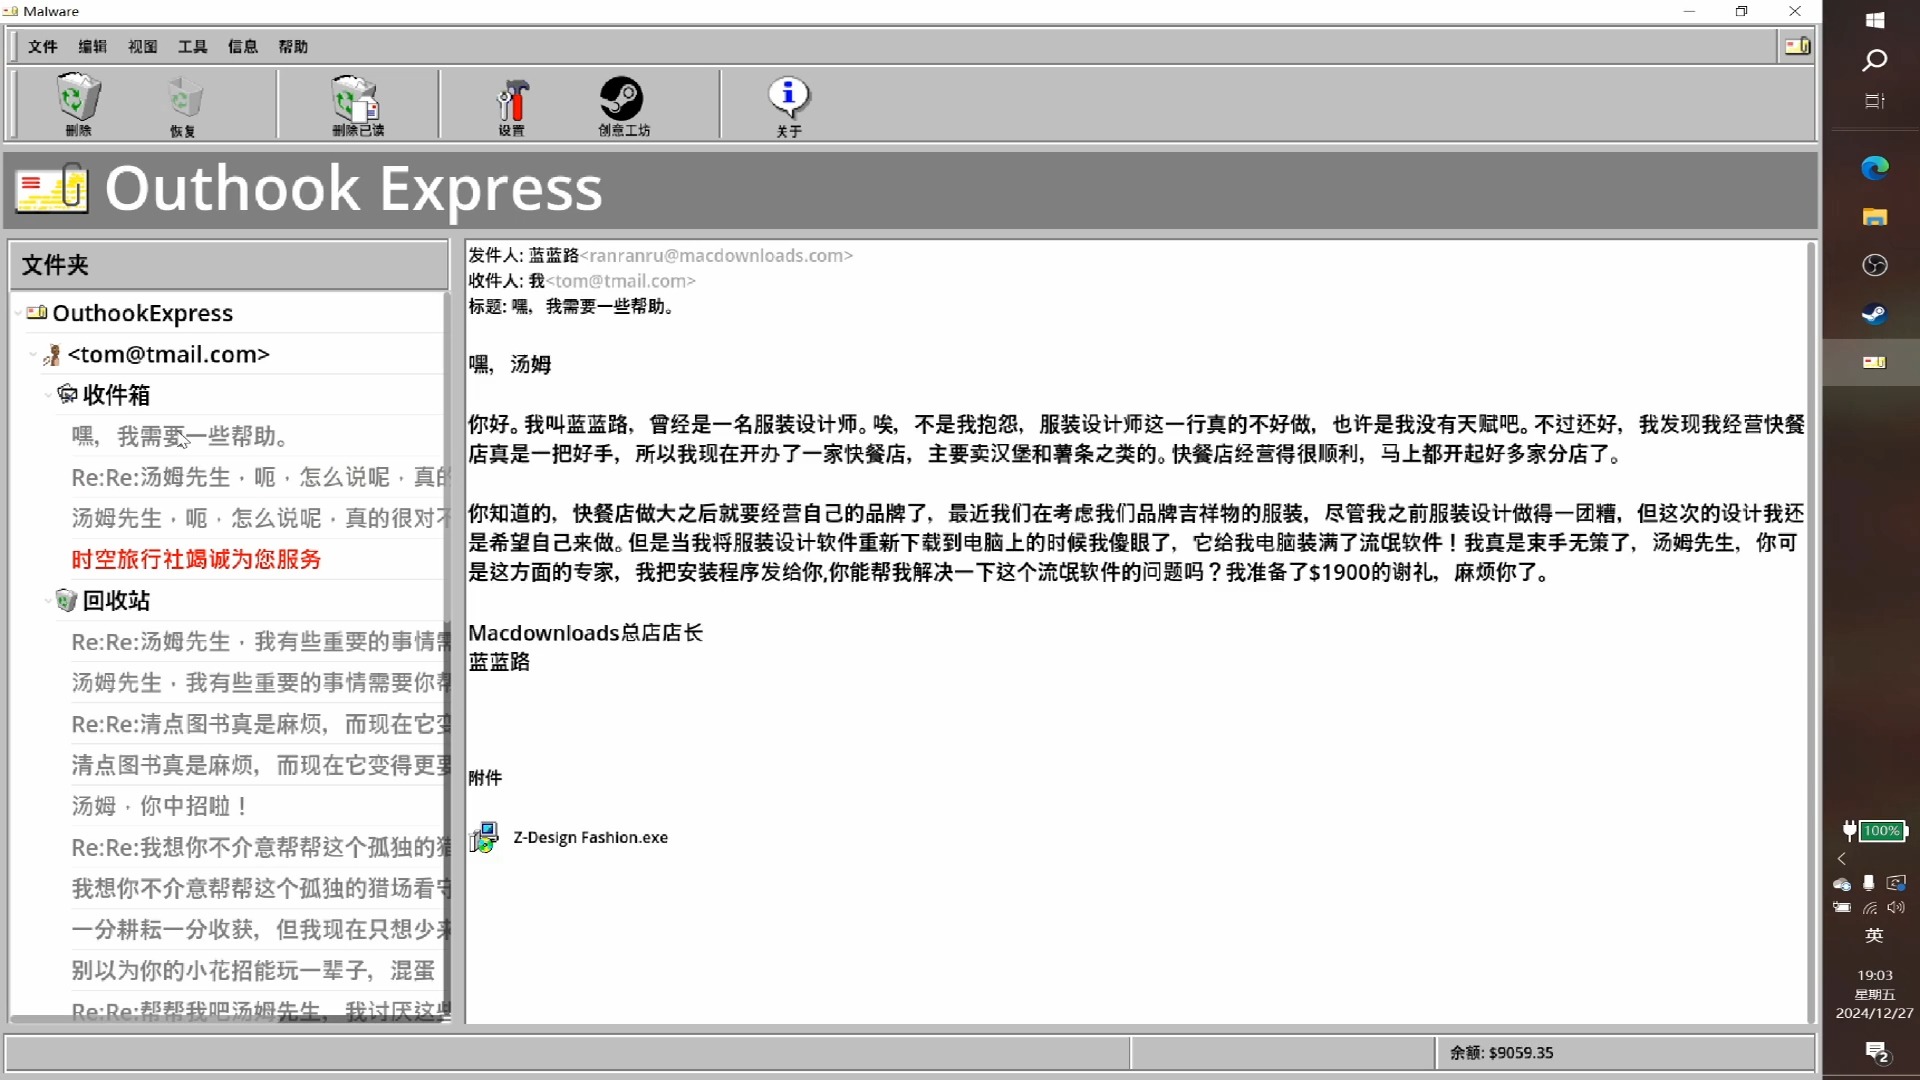Open the 视图 menu
The image size is (1920, 1080).
click(x=143, y=46)
